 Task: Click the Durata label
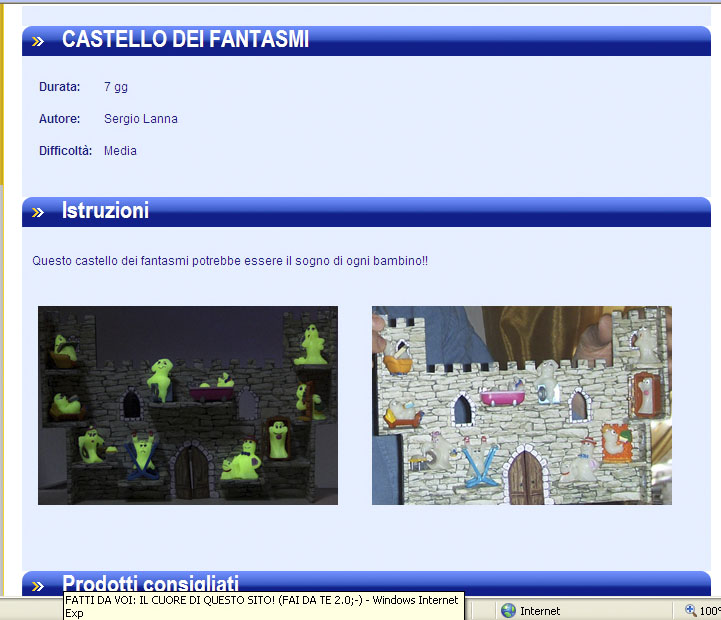(59, 86)
